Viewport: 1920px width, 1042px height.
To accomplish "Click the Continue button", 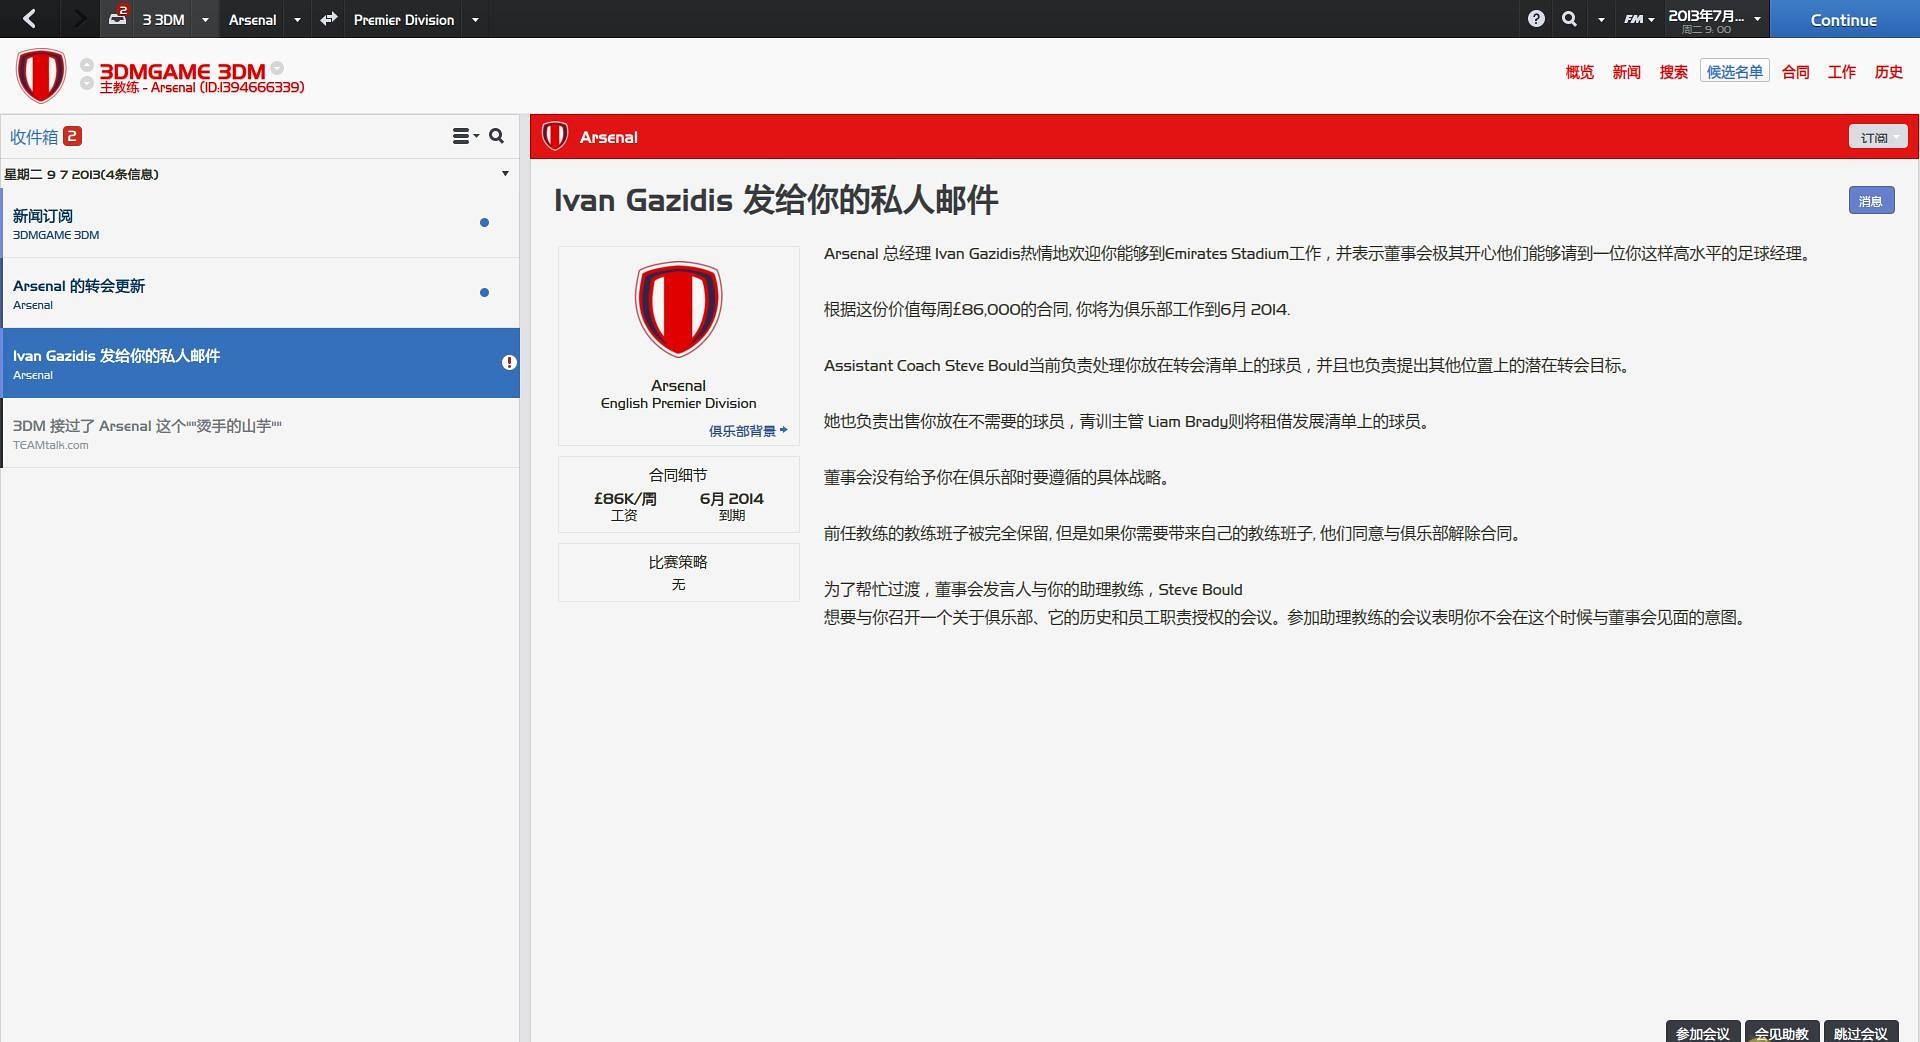I will (x=1844, y=19).
